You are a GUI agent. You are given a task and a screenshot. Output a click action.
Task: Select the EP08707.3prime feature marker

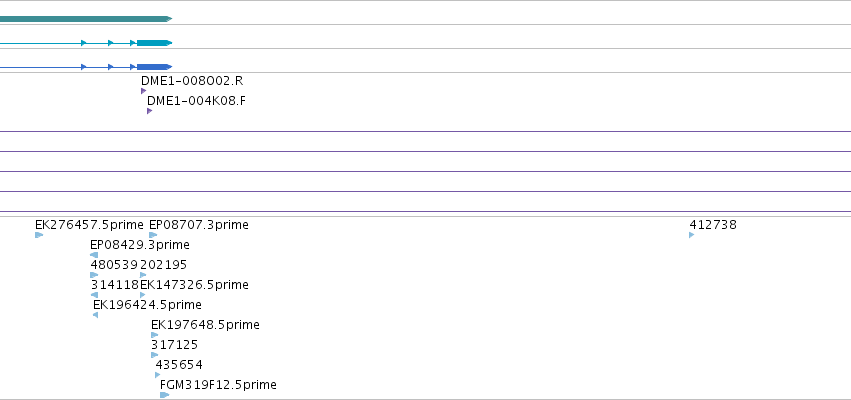(x=153, y=235)
